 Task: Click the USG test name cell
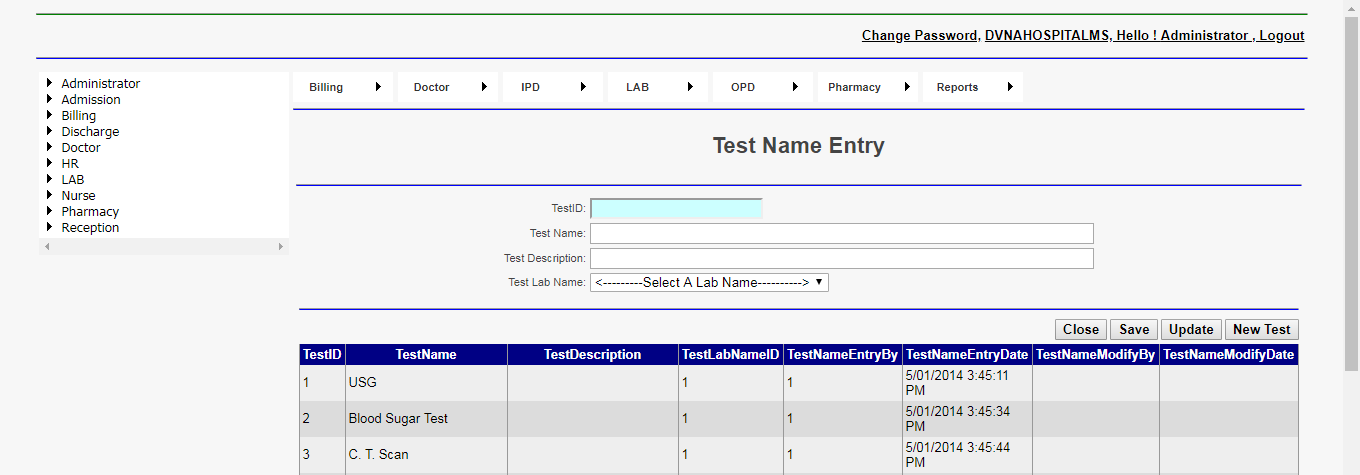click(426, 383)
